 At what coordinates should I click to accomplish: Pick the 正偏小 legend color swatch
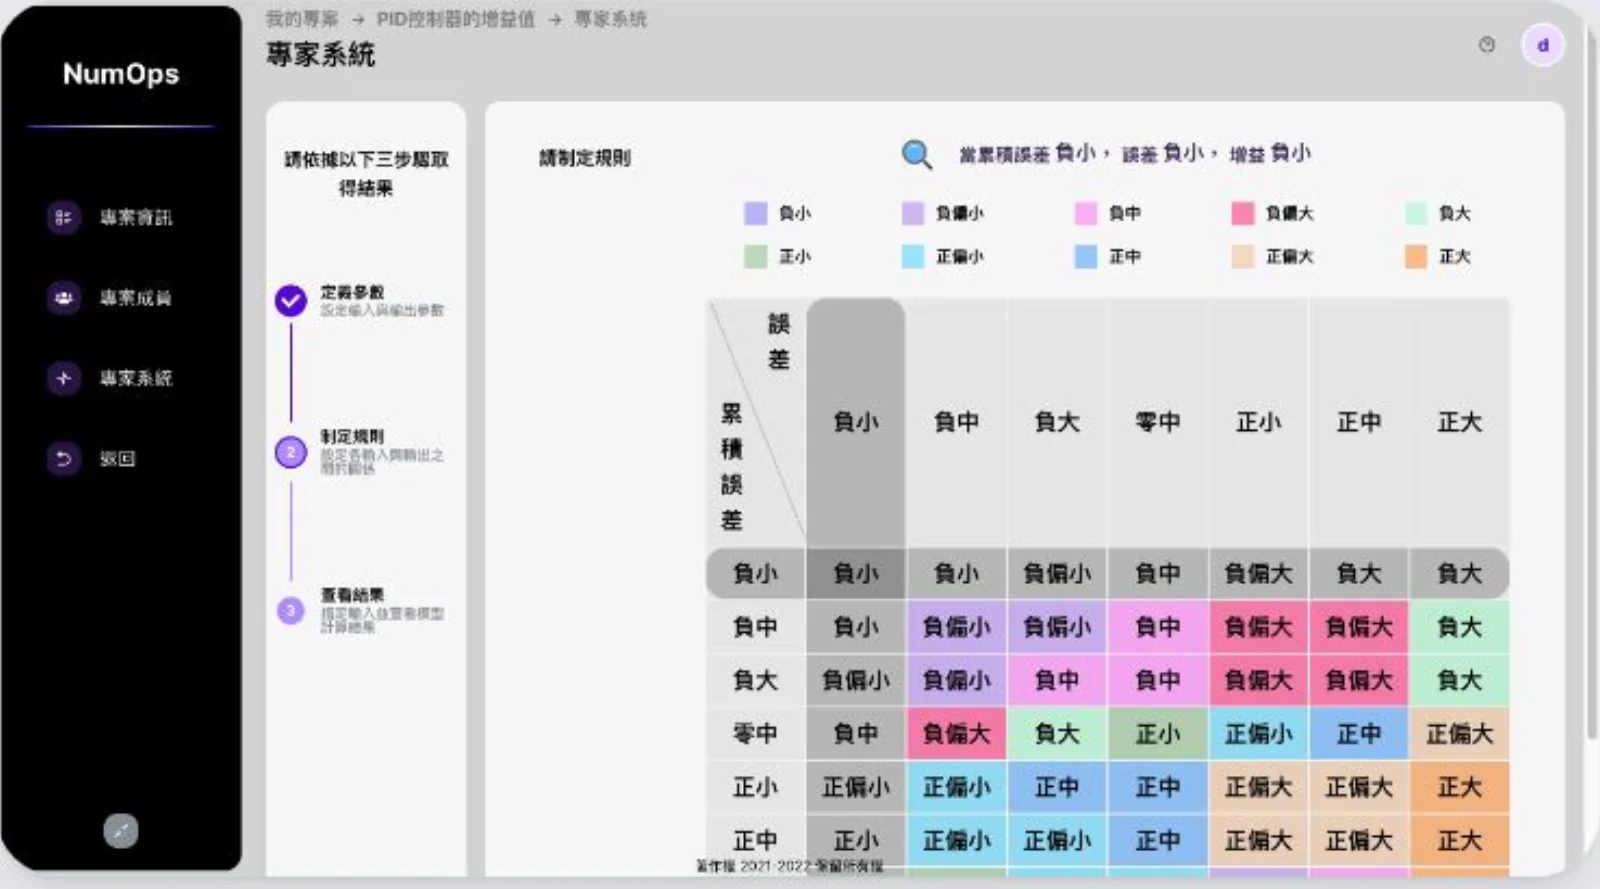click(x=913, y=257)
